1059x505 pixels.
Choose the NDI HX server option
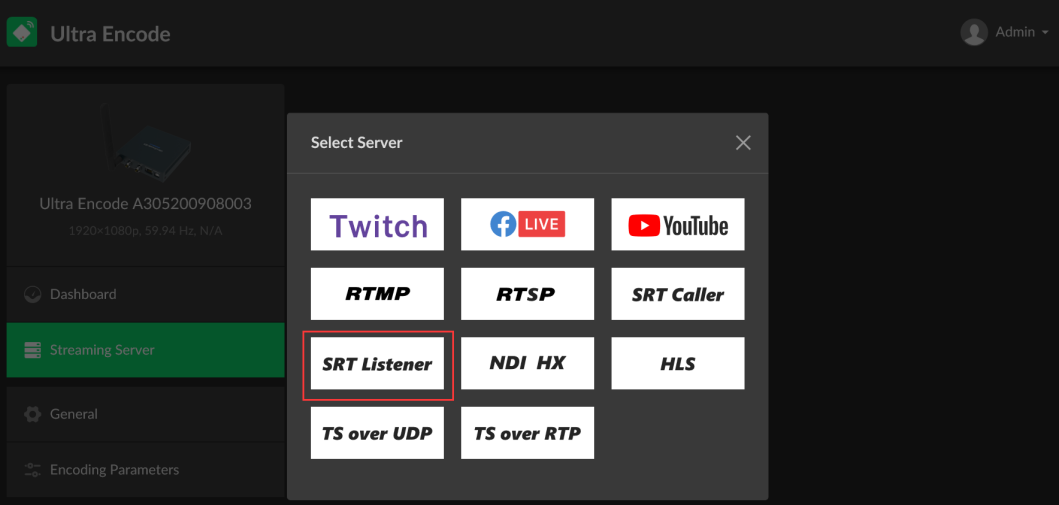pos(527,363)
